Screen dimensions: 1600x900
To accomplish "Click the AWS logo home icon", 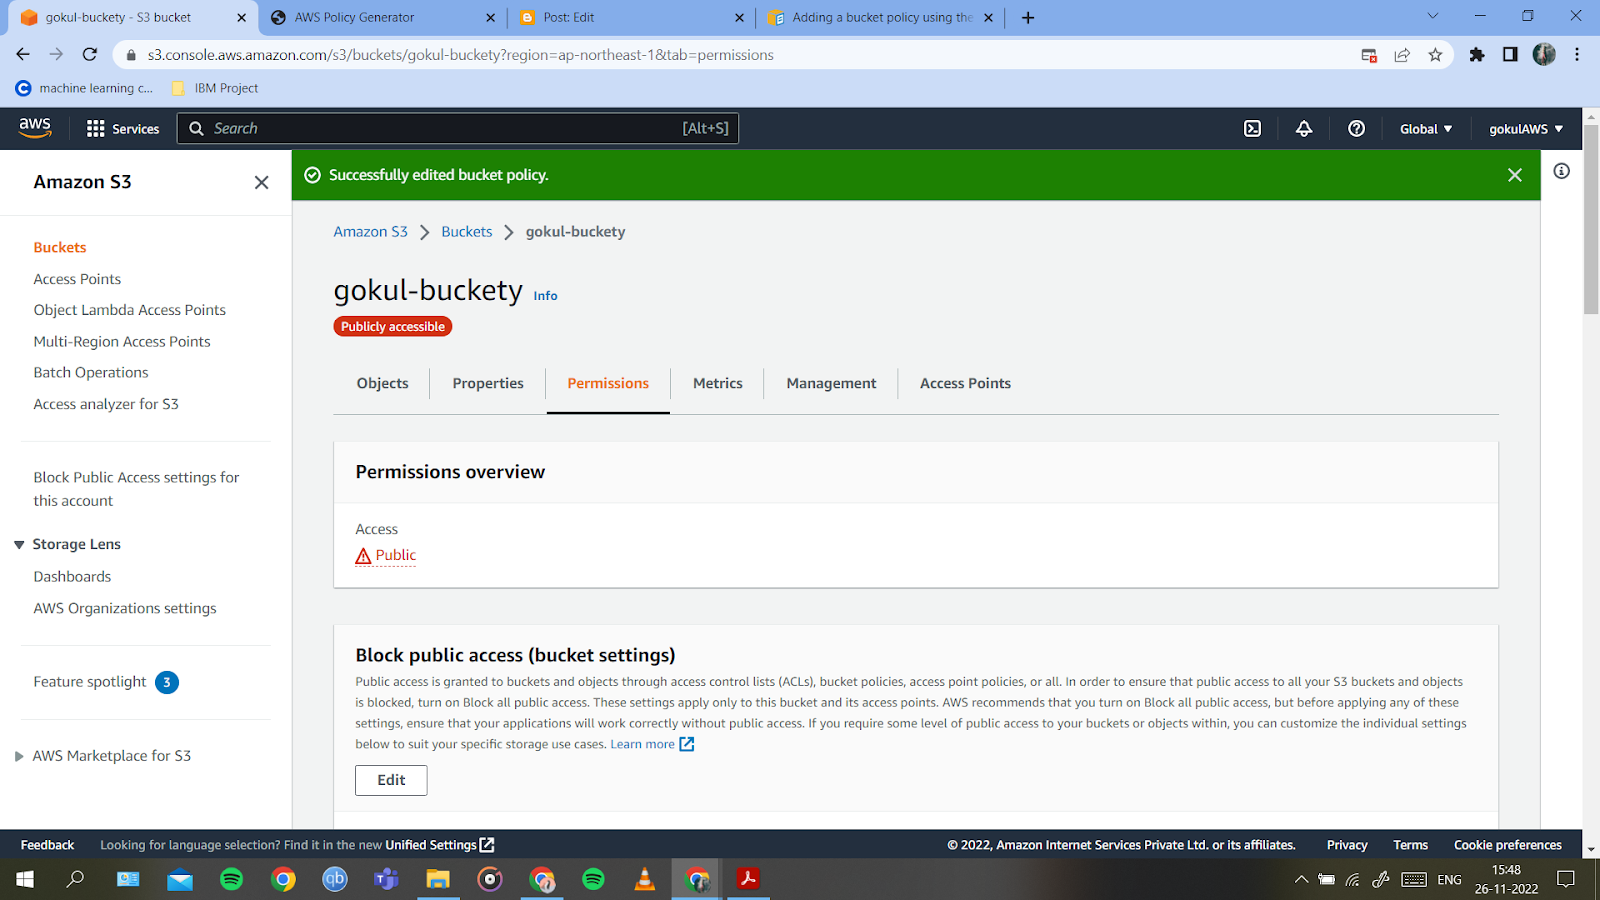I will 35,128.
